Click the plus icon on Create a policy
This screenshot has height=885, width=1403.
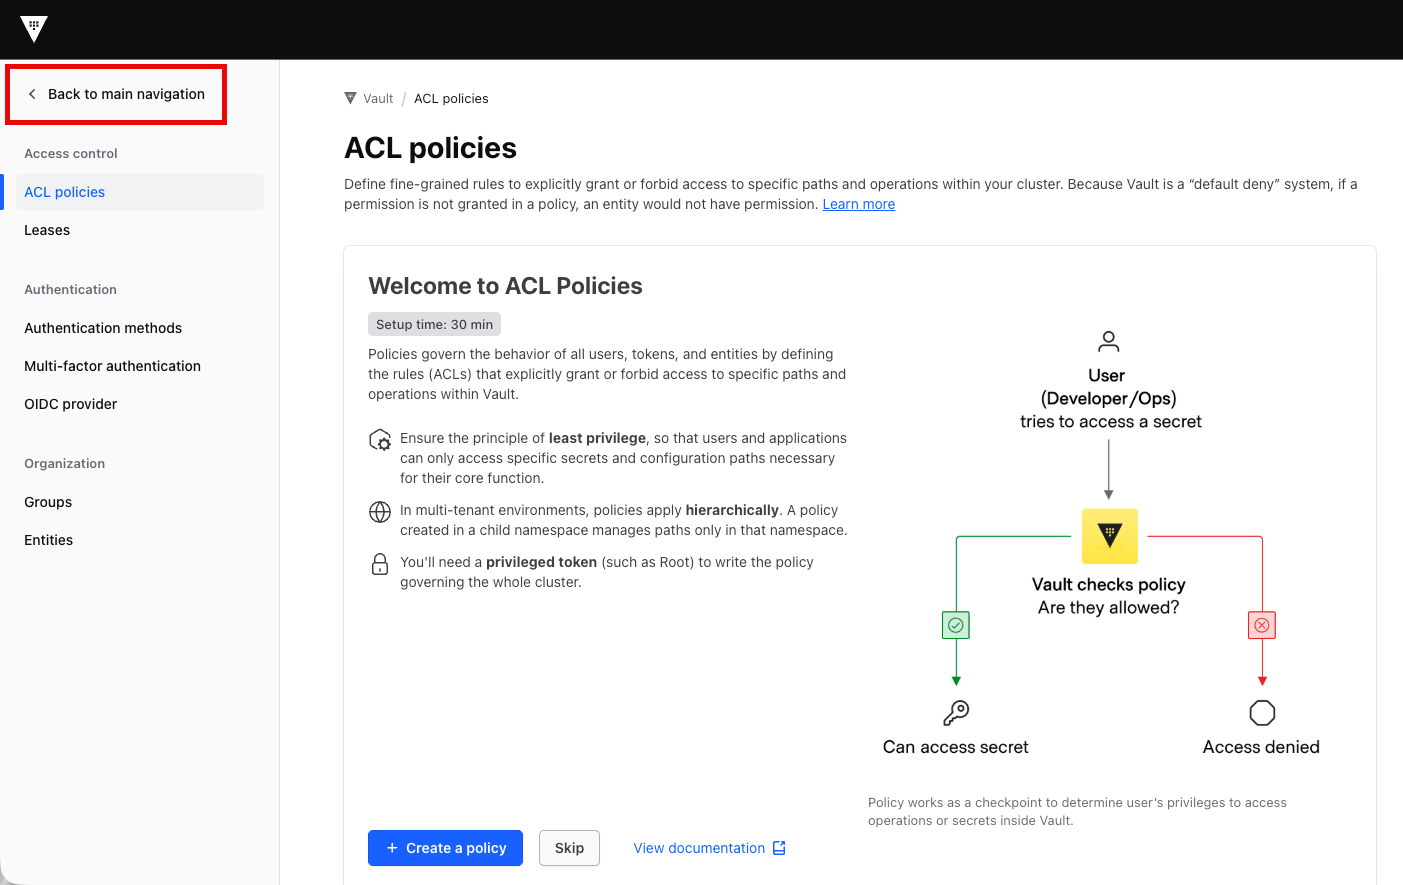[392, 848]
